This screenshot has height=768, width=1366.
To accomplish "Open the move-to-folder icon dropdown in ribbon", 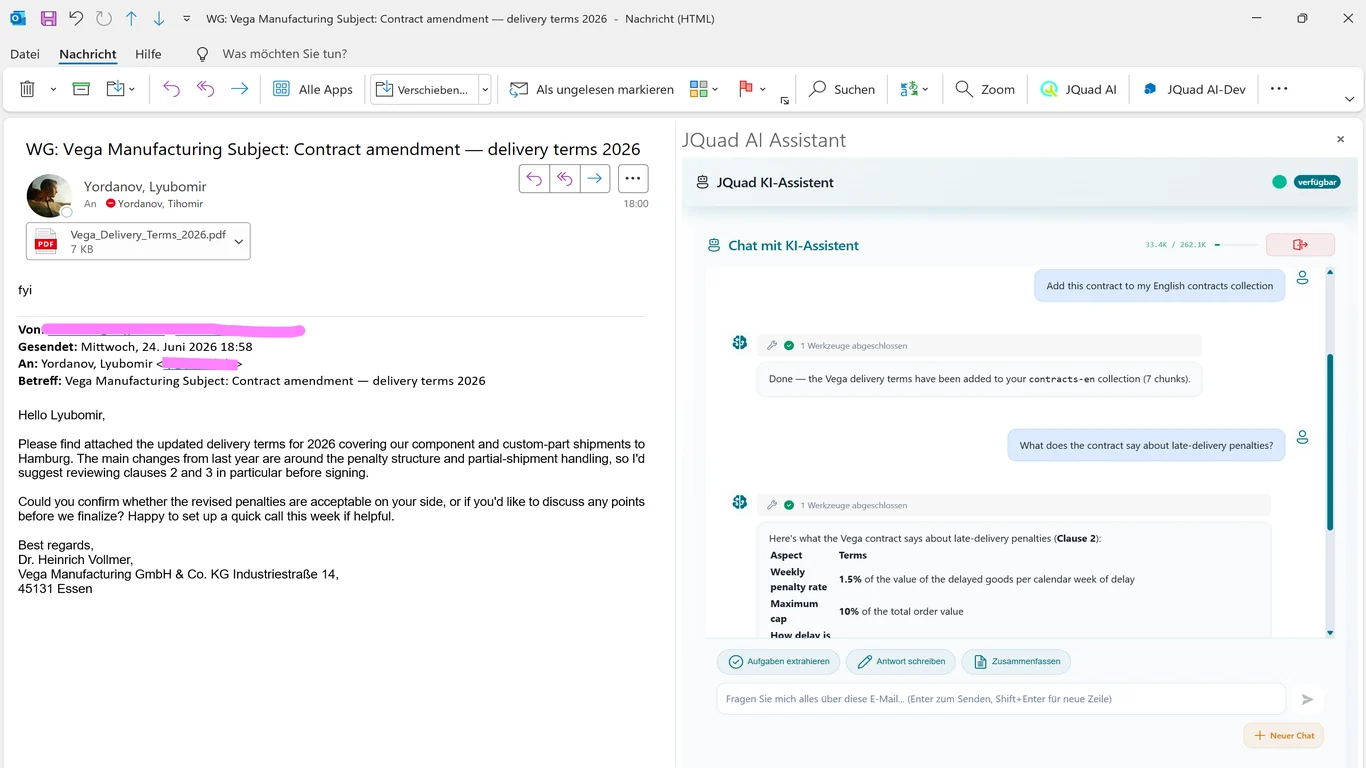I will [120, 89].
